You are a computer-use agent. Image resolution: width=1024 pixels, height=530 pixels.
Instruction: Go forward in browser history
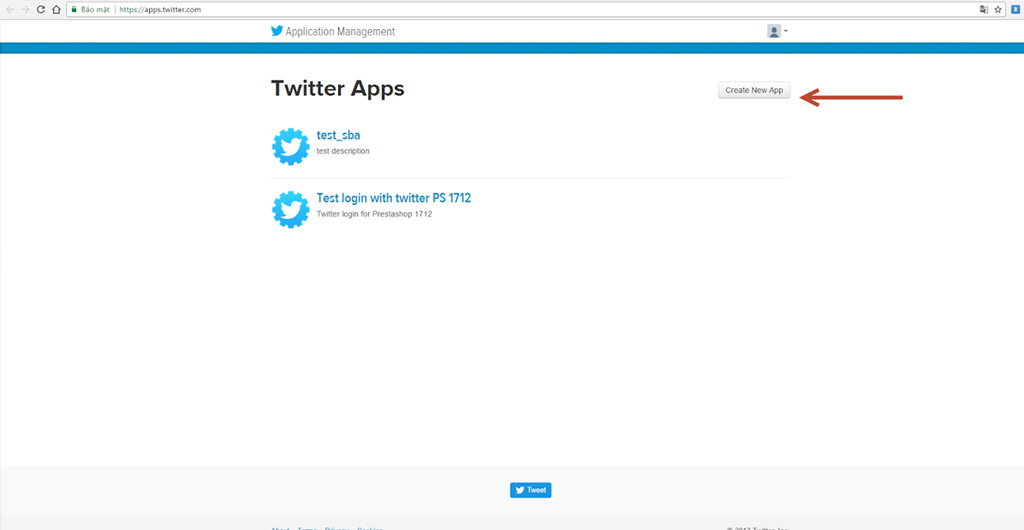[x=25, y=9]
